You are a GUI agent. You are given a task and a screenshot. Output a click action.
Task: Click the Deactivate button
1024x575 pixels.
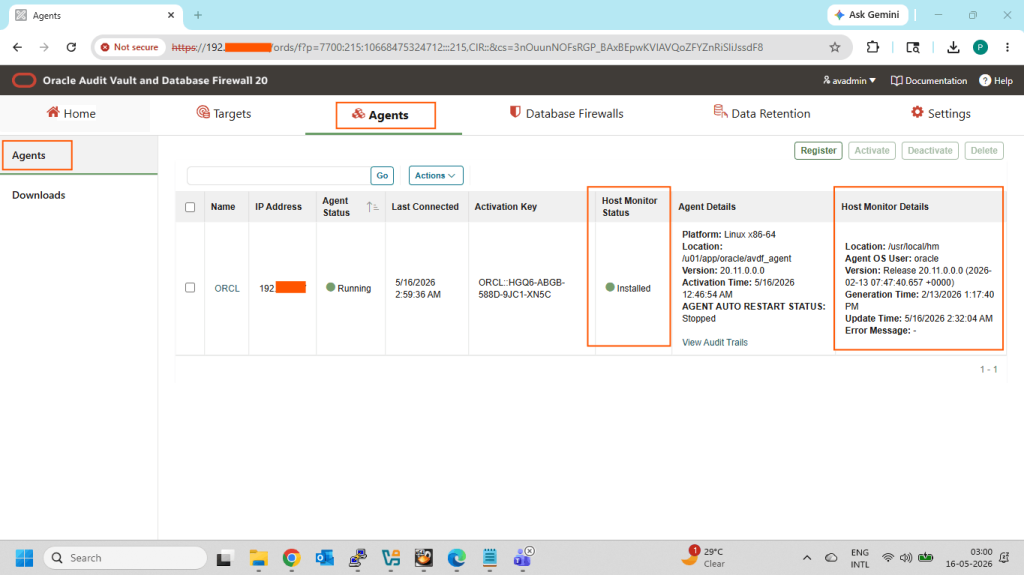[930, 150]
